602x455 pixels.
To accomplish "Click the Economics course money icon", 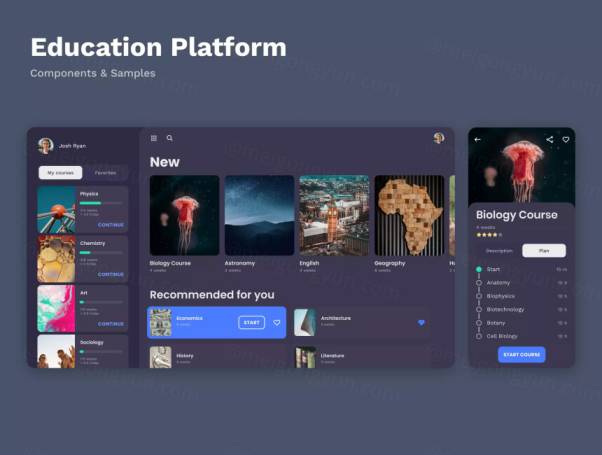I will [160, 322].
